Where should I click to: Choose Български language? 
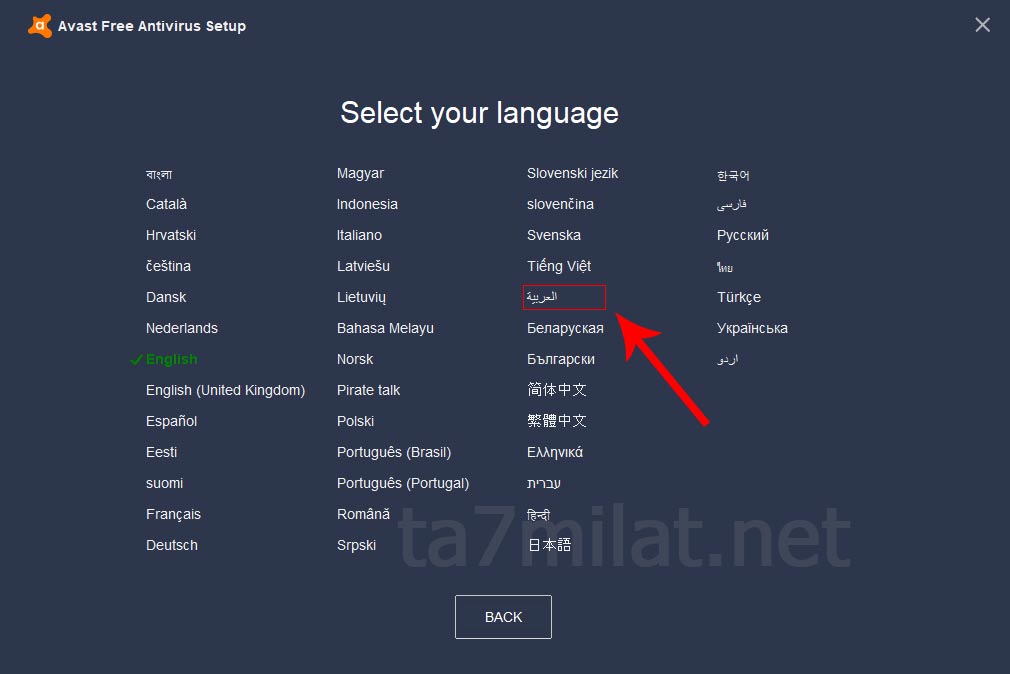[x=560, y=359]
